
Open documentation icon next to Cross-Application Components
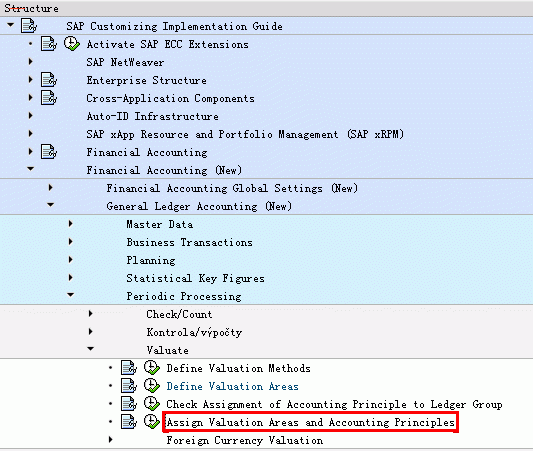(x=49, y=98)
